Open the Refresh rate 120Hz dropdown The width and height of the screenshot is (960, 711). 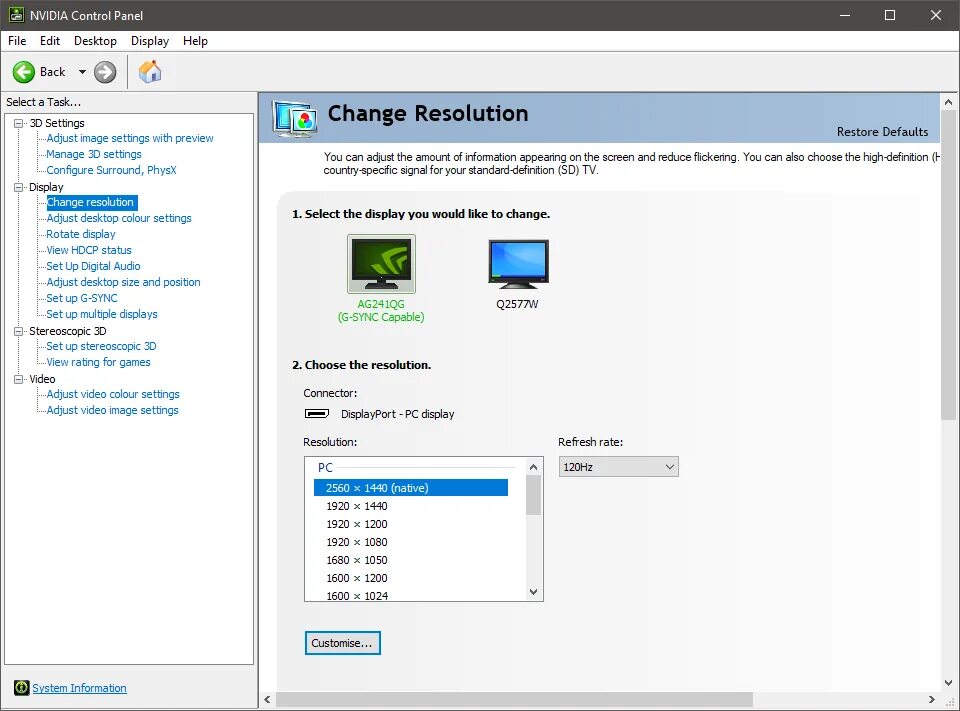click(x=618, y=467)
